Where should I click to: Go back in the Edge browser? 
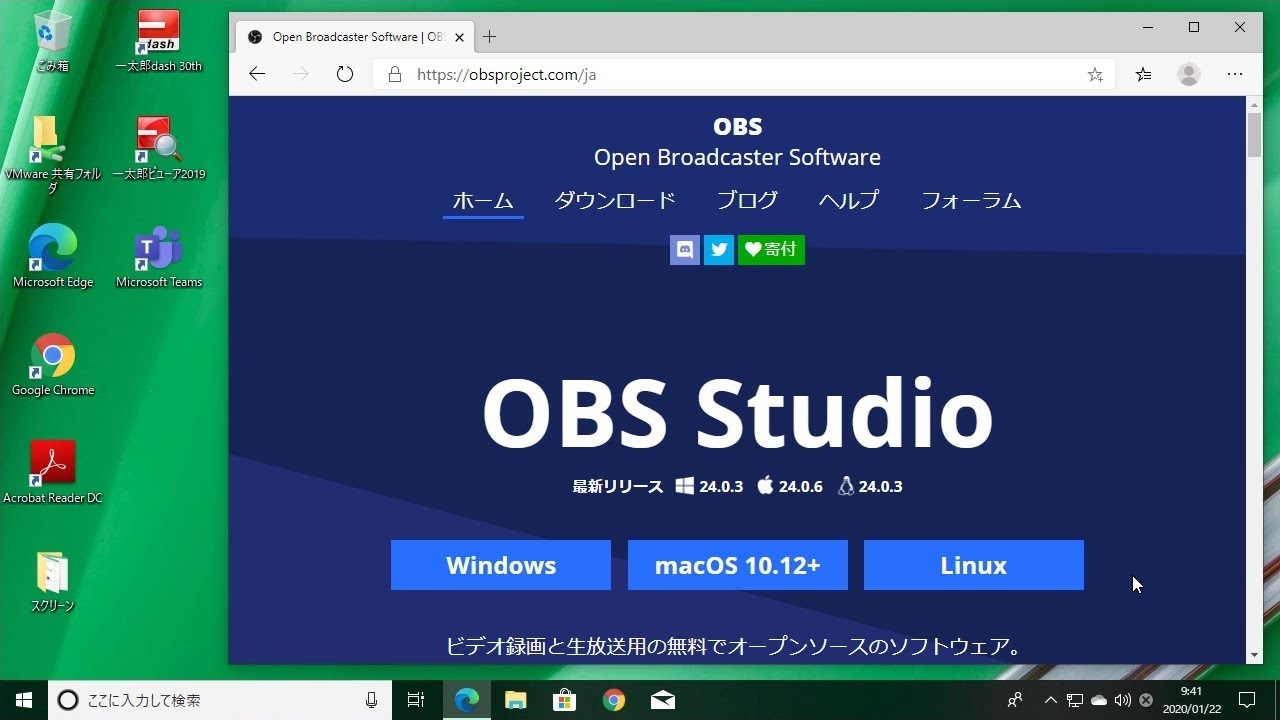[x=257, y=74]
